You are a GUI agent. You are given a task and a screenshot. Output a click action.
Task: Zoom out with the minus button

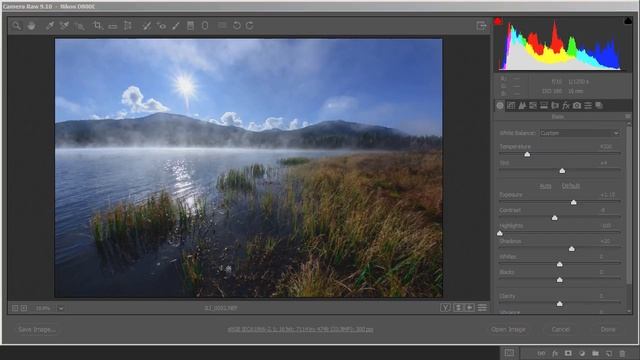click(x=15, y=308)
